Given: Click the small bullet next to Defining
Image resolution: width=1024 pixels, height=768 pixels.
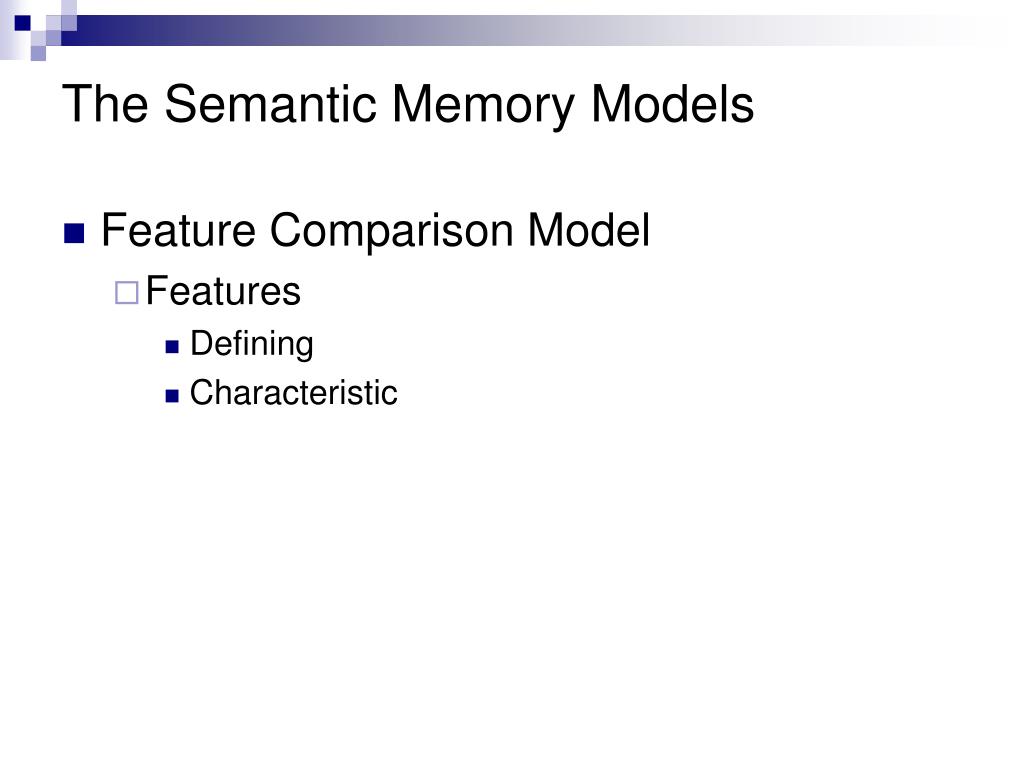Looking at the screenshot, I should [x=172, y=347].
